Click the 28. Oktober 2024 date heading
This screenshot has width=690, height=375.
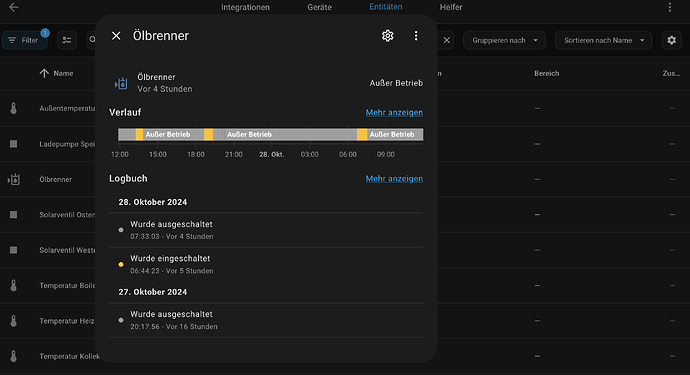tap(153, 202)
